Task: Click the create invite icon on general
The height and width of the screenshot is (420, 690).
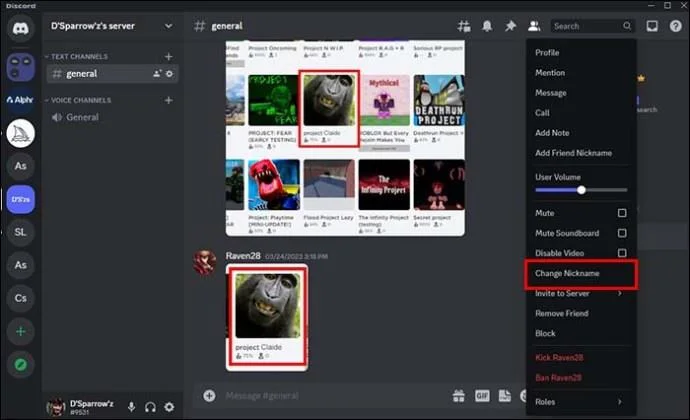Action: click(157, 74)
